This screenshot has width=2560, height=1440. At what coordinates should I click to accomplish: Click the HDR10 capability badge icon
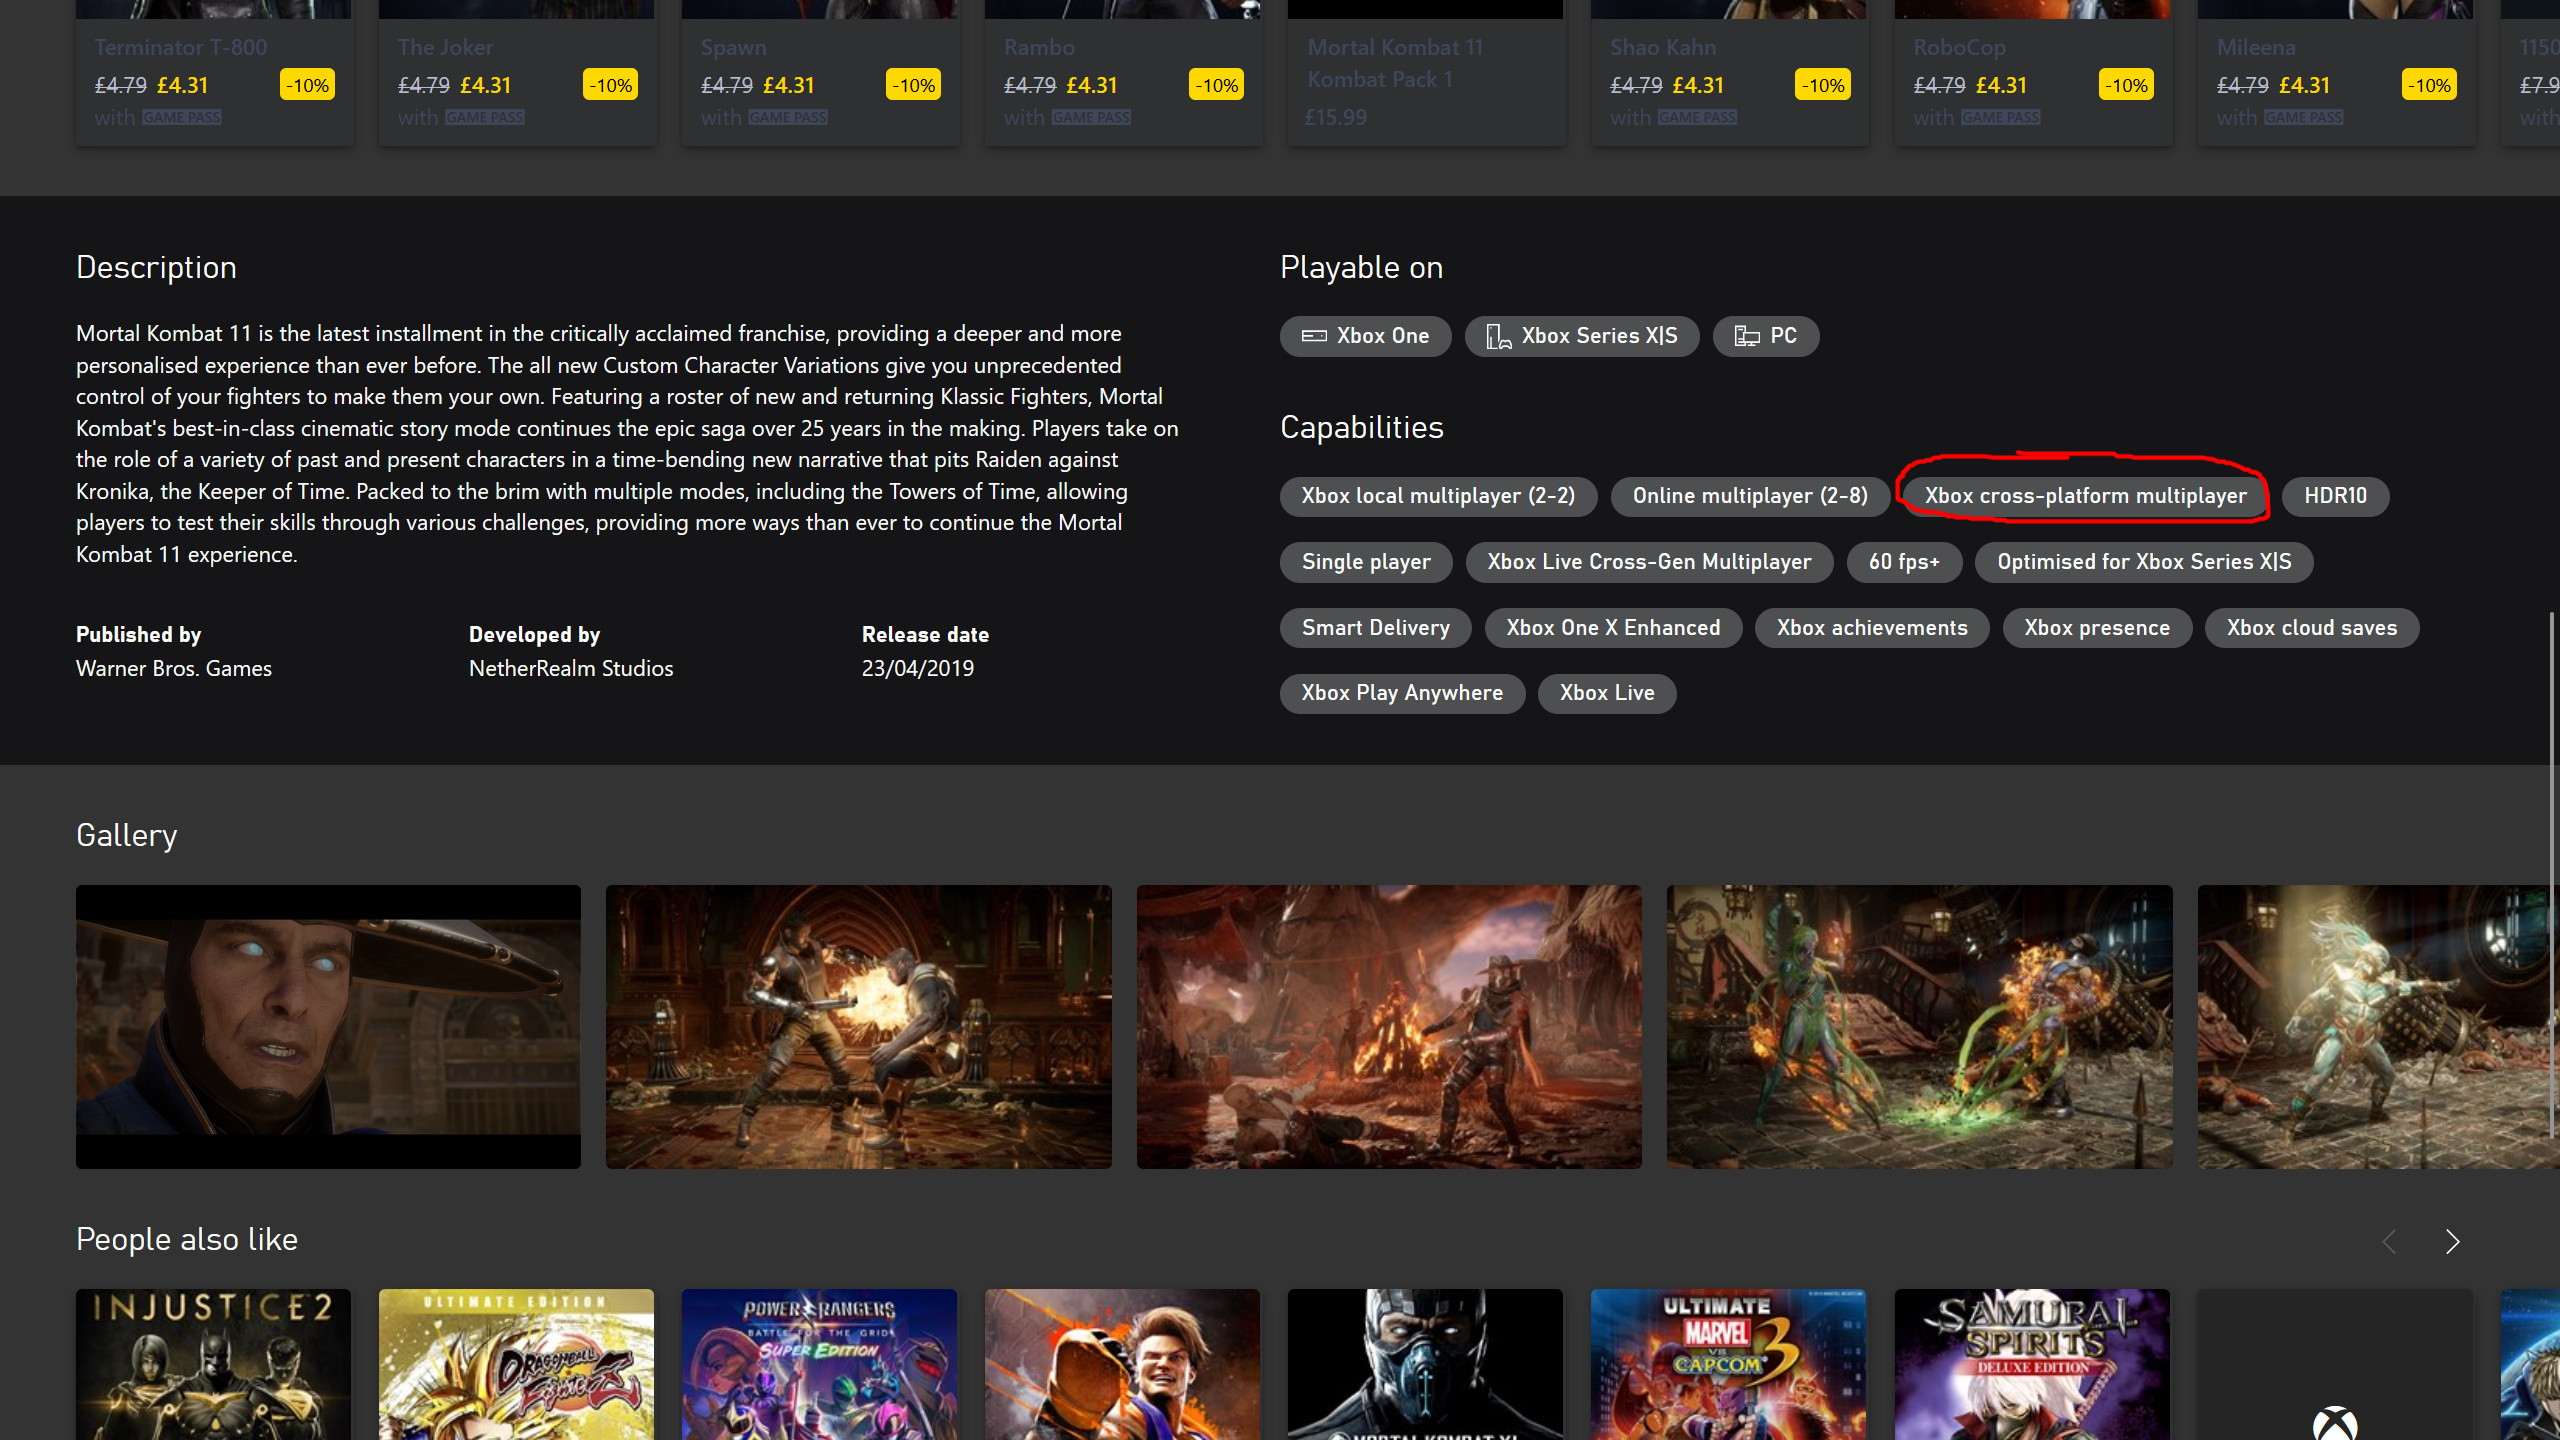(2335, 496)
